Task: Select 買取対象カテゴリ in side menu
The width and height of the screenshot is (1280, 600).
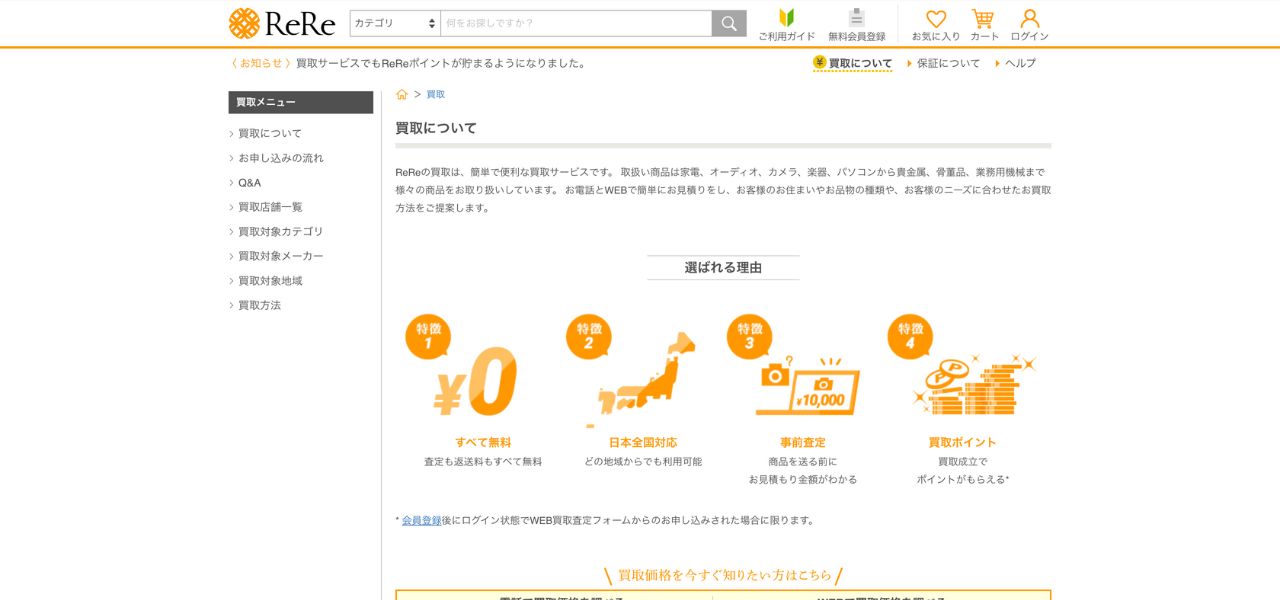Action: click(281, 231)
